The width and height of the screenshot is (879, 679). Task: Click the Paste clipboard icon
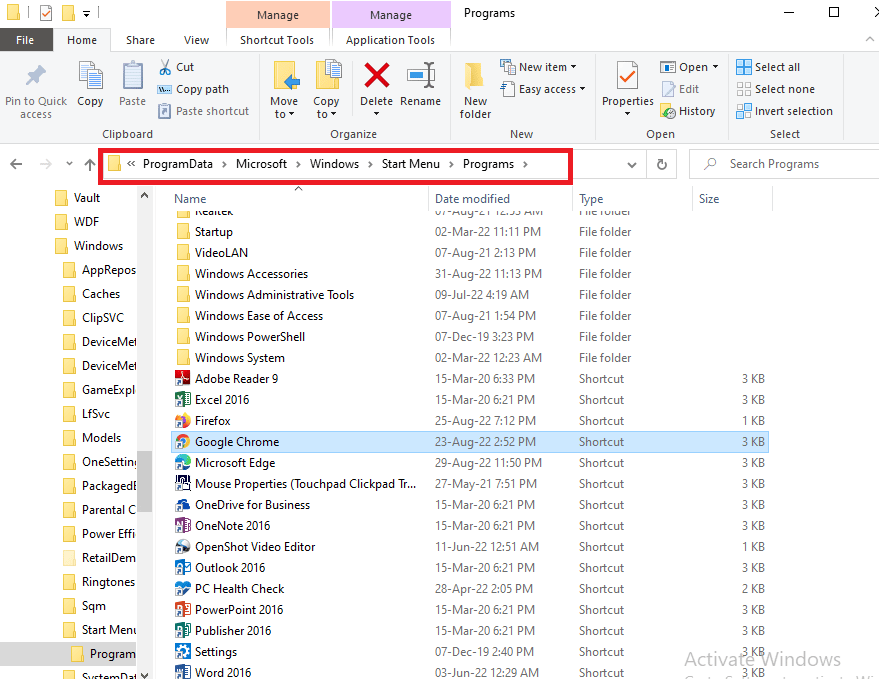point(132,76)
